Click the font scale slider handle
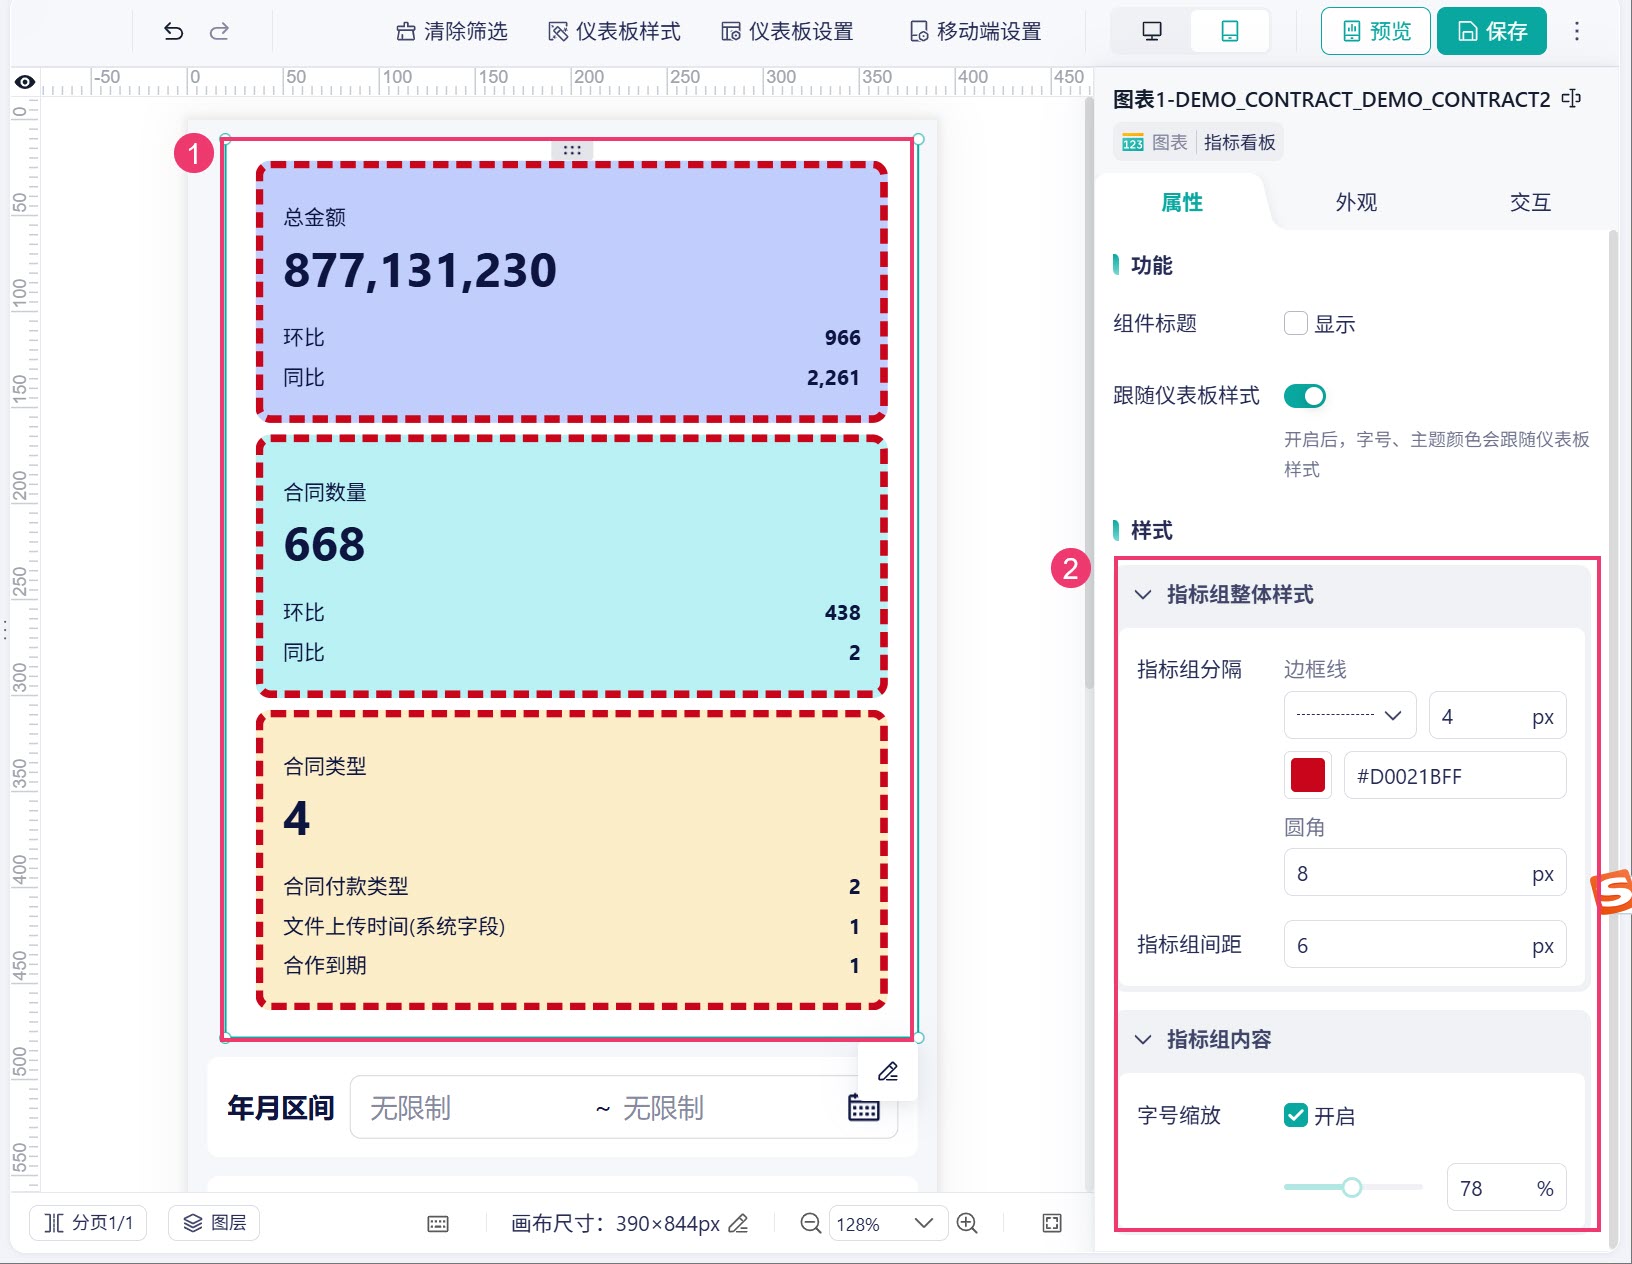The image size is (1632, 1264). 1352,1188
